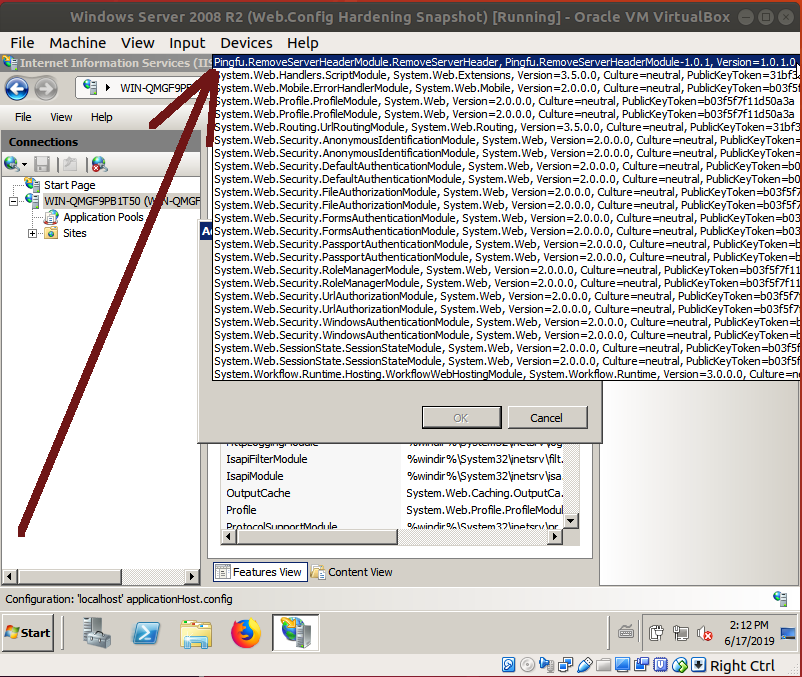Open the VirtualBox Machine menu
This screenshot has width=802, height=677.
[78, 43]
